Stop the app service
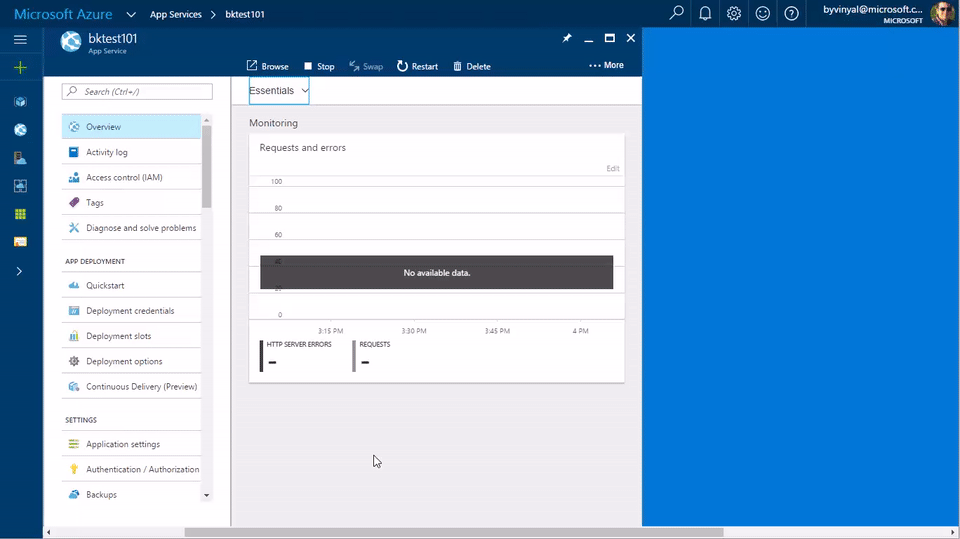Screen dimensions: 960x539 pyautogui.click(x=319, y=66)
